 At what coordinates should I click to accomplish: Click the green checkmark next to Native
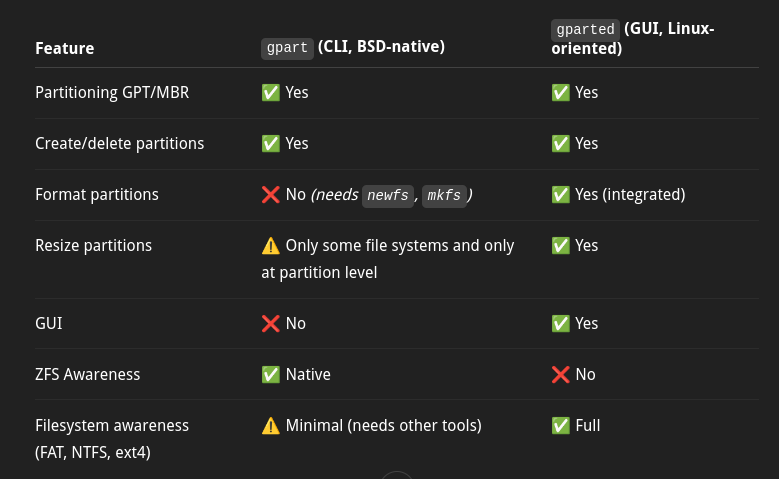coord(271,375)
